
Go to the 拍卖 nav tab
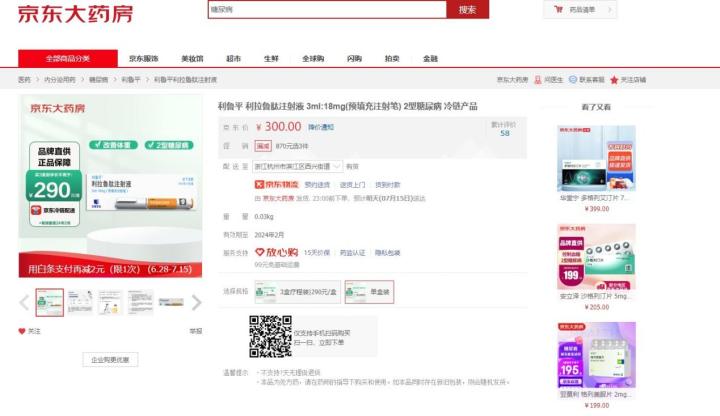[x=392, y=59]
